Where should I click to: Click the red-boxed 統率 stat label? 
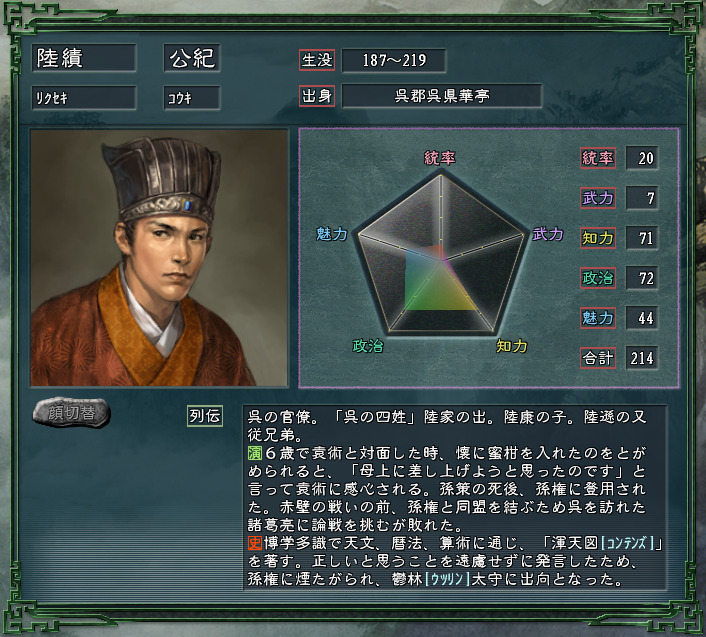pyautogui.click(x=598, y=158)
